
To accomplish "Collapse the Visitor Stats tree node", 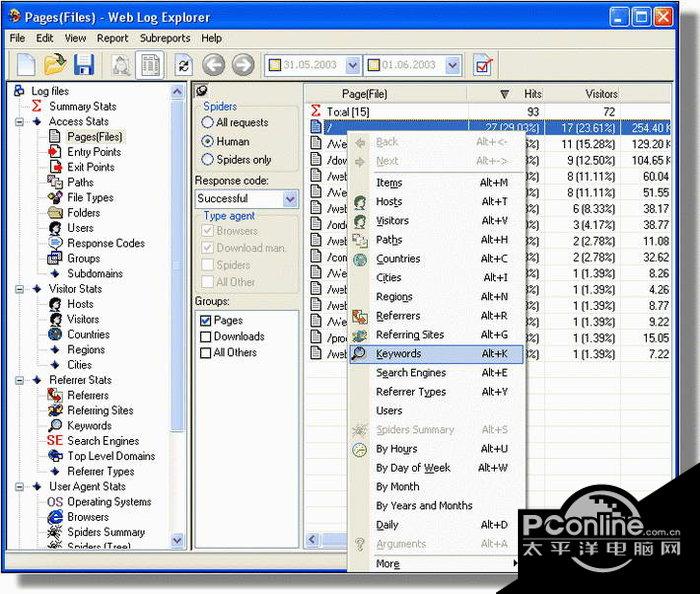I will click(19, 289).
